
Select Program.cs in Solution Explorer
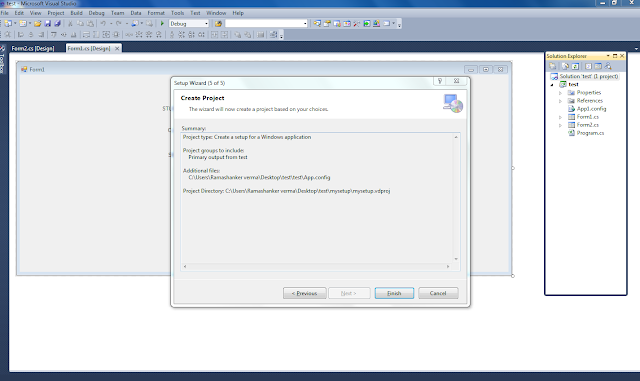coord(590,133)
